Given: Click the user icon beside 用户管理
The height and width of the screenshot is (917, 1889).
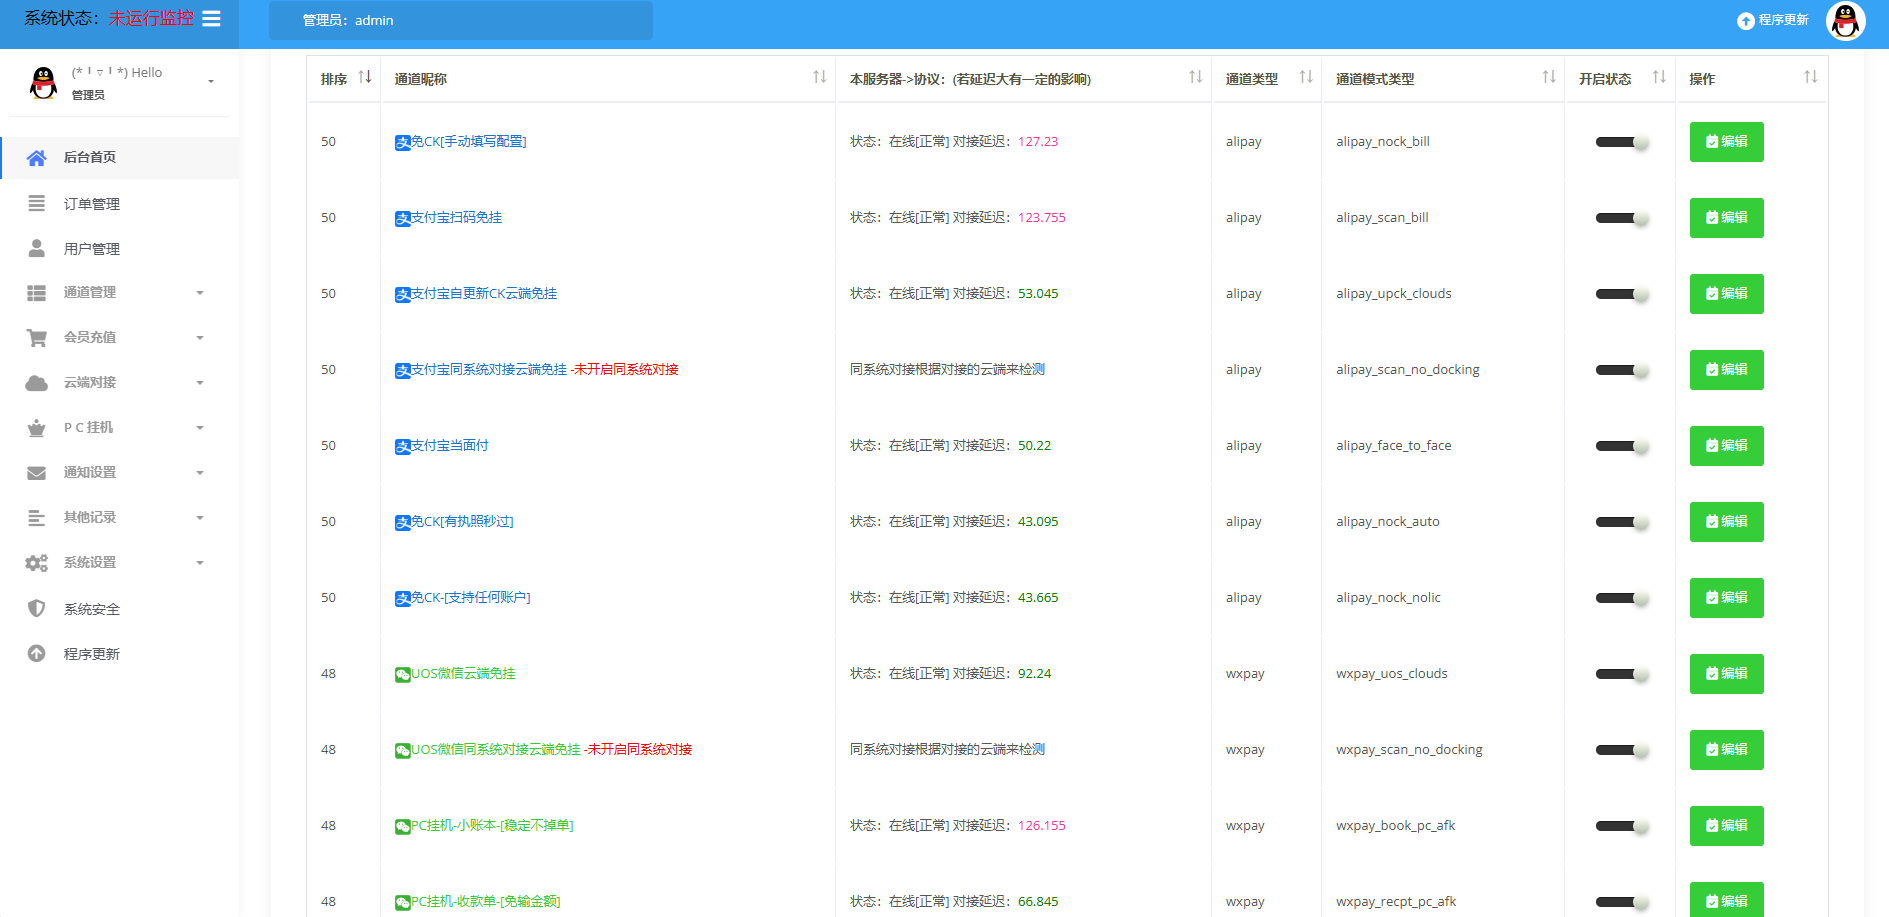Looking at the screenshot, I should click(x=37, y=248).
